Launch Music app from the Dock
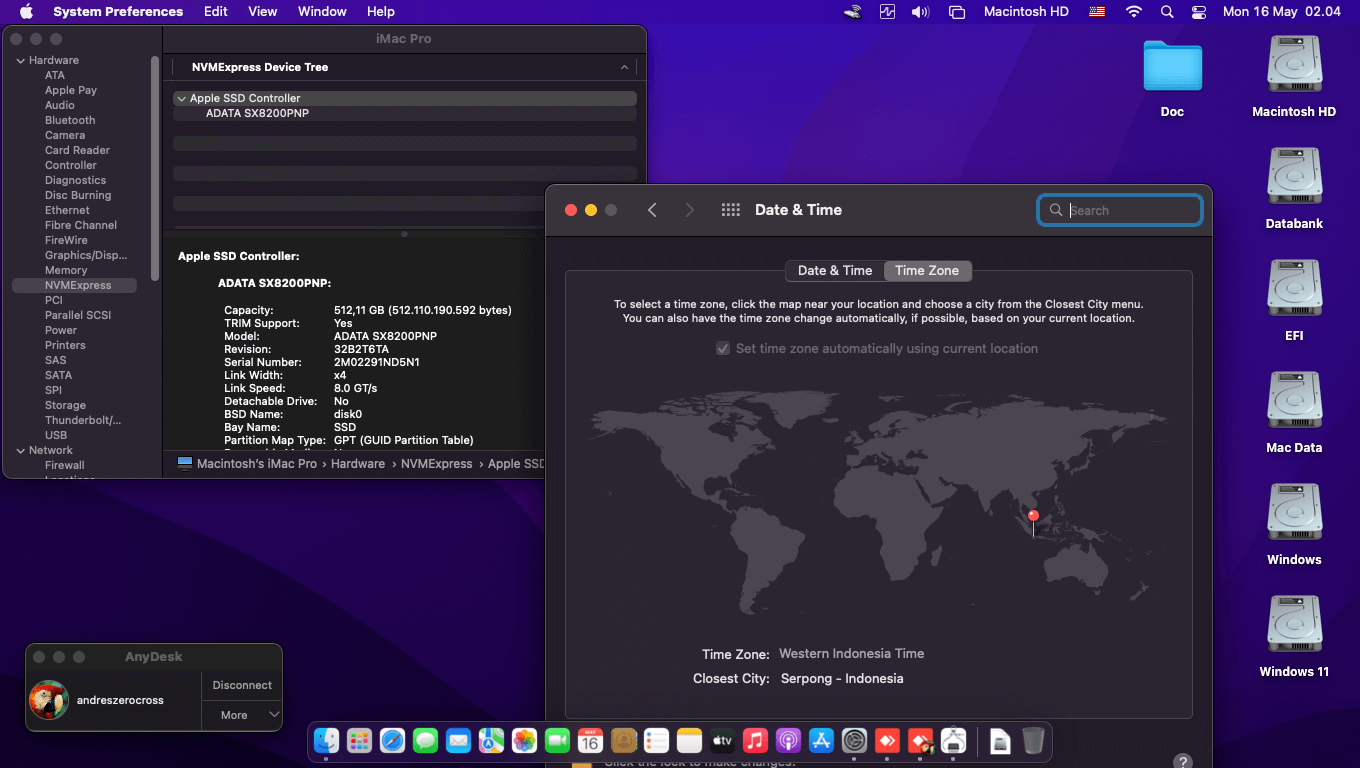The image size is (1360, 768). [x=755, y=741]
